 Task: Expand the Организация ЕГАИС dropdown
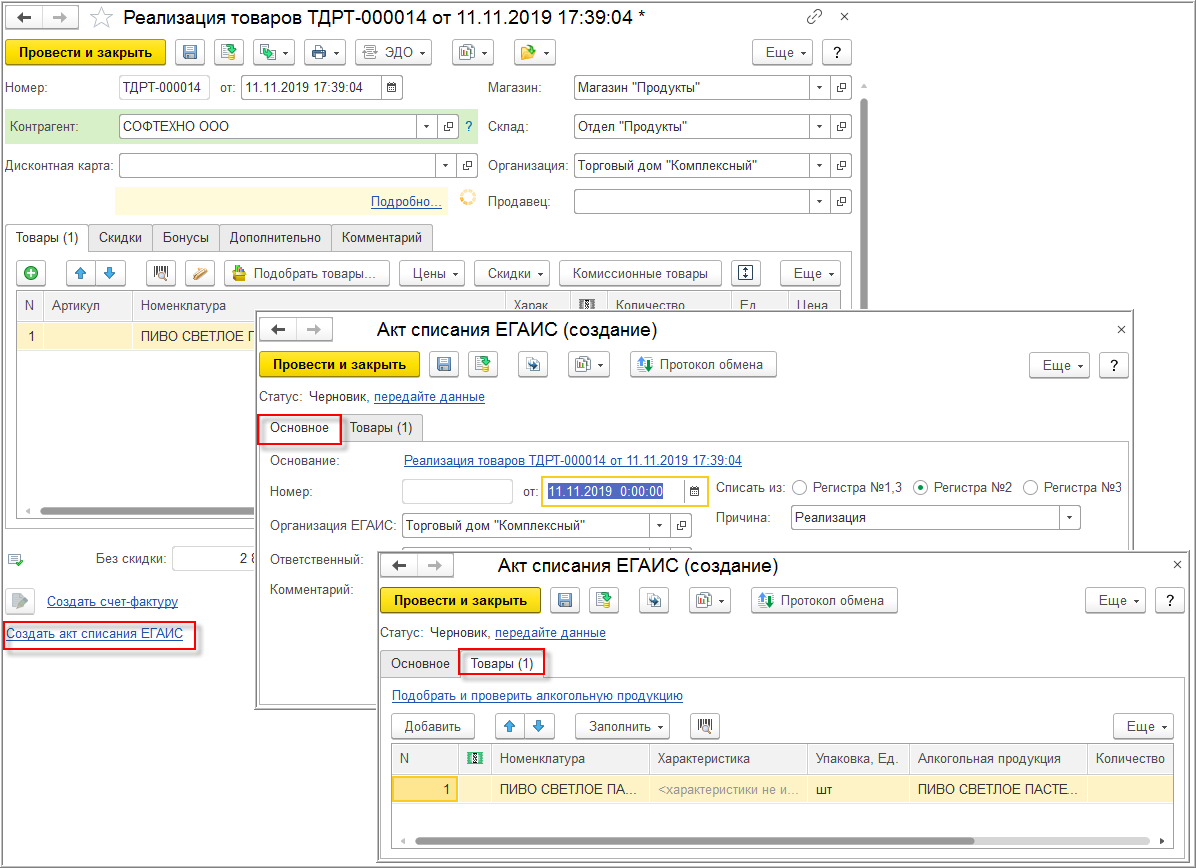[x=660, y=526]
